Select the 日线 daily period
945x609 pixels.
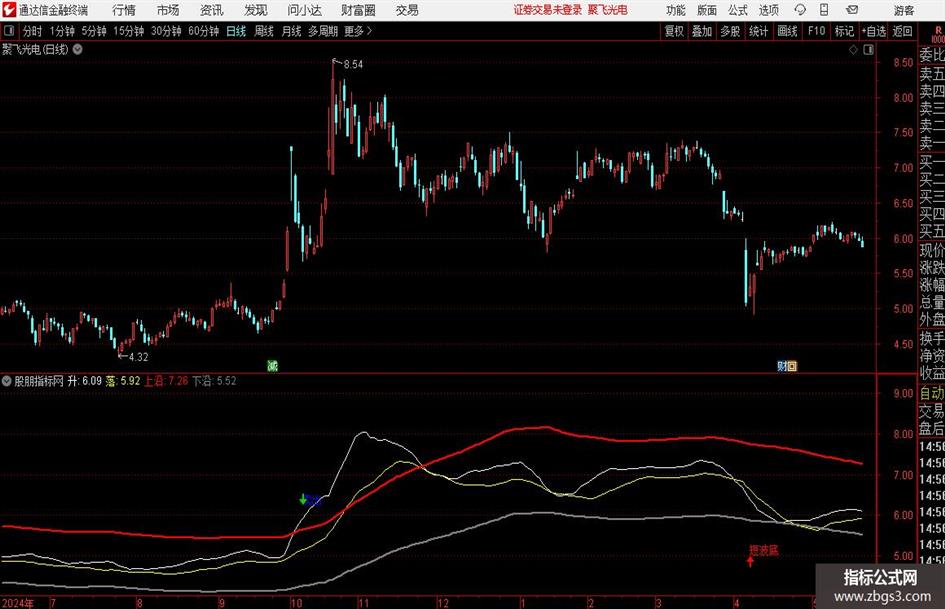(236, 31)
